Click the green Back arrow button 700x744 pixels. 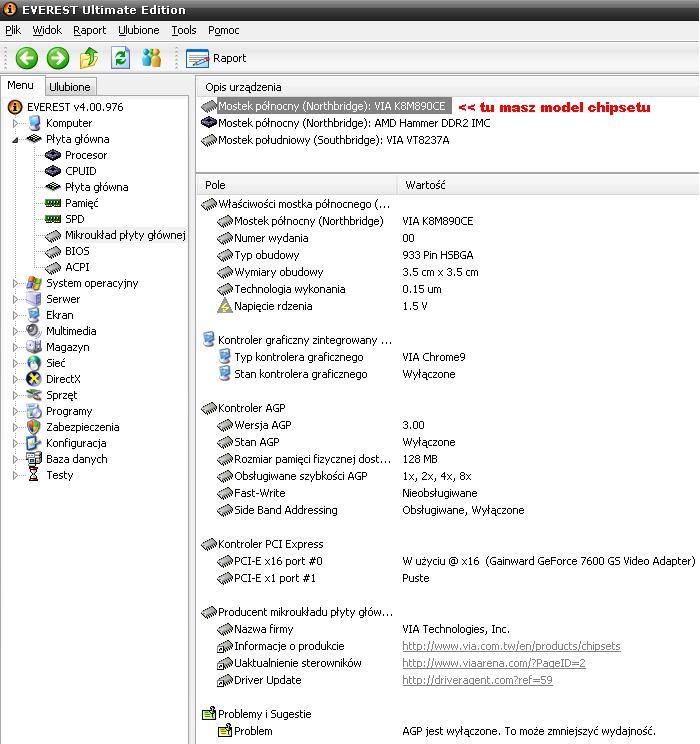tap(27, 58)
